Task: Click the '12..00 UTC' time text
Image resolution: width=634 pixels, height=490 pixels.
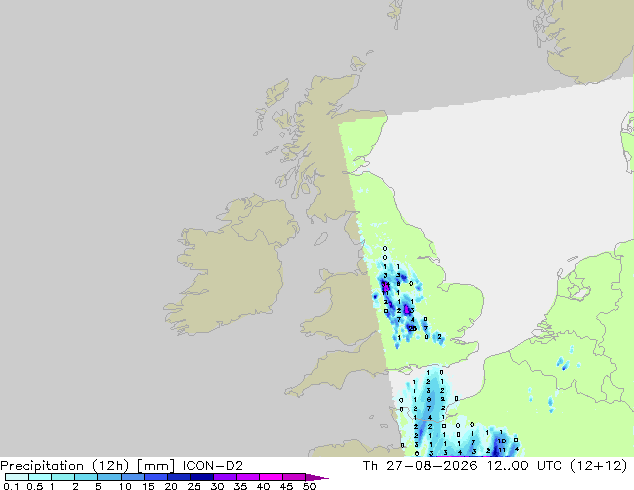Action: [x=524, y=466]
